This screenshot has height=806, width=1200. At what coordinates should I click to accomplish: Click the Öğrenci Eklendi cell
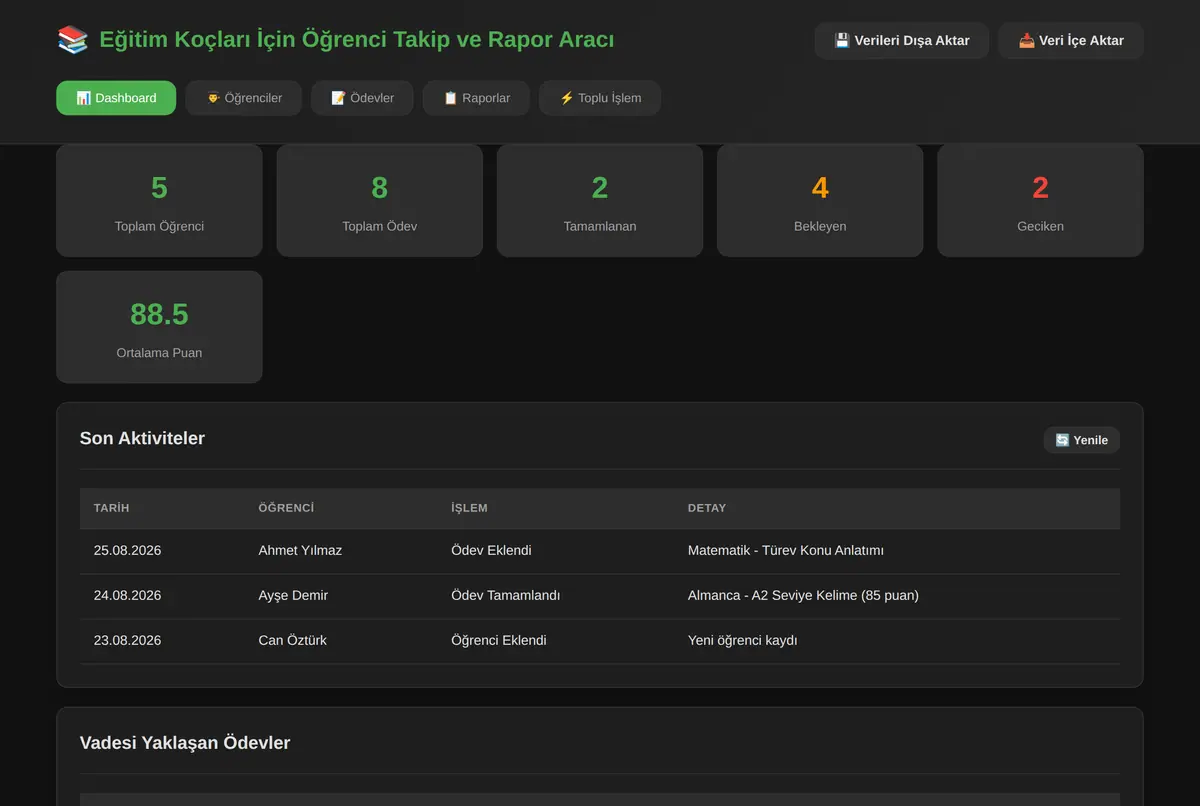click(x=499, y=640)
